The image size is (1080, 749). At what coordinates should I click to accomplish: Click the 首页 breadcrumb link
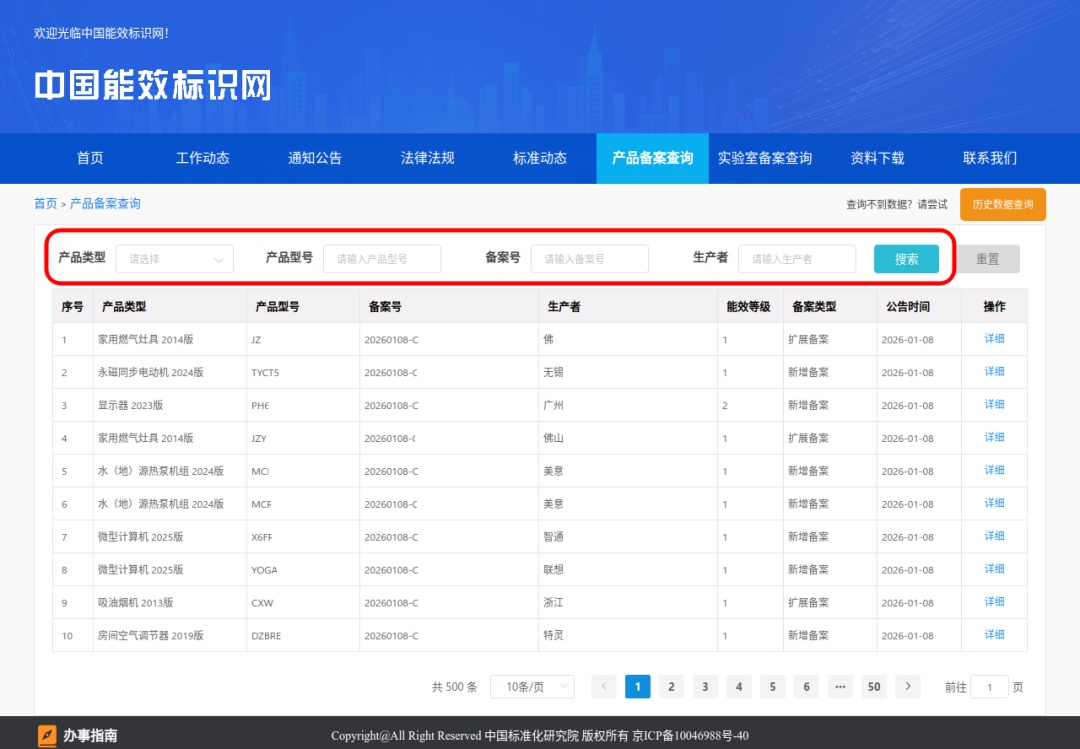pyautogui.click(x=45, y=204)
